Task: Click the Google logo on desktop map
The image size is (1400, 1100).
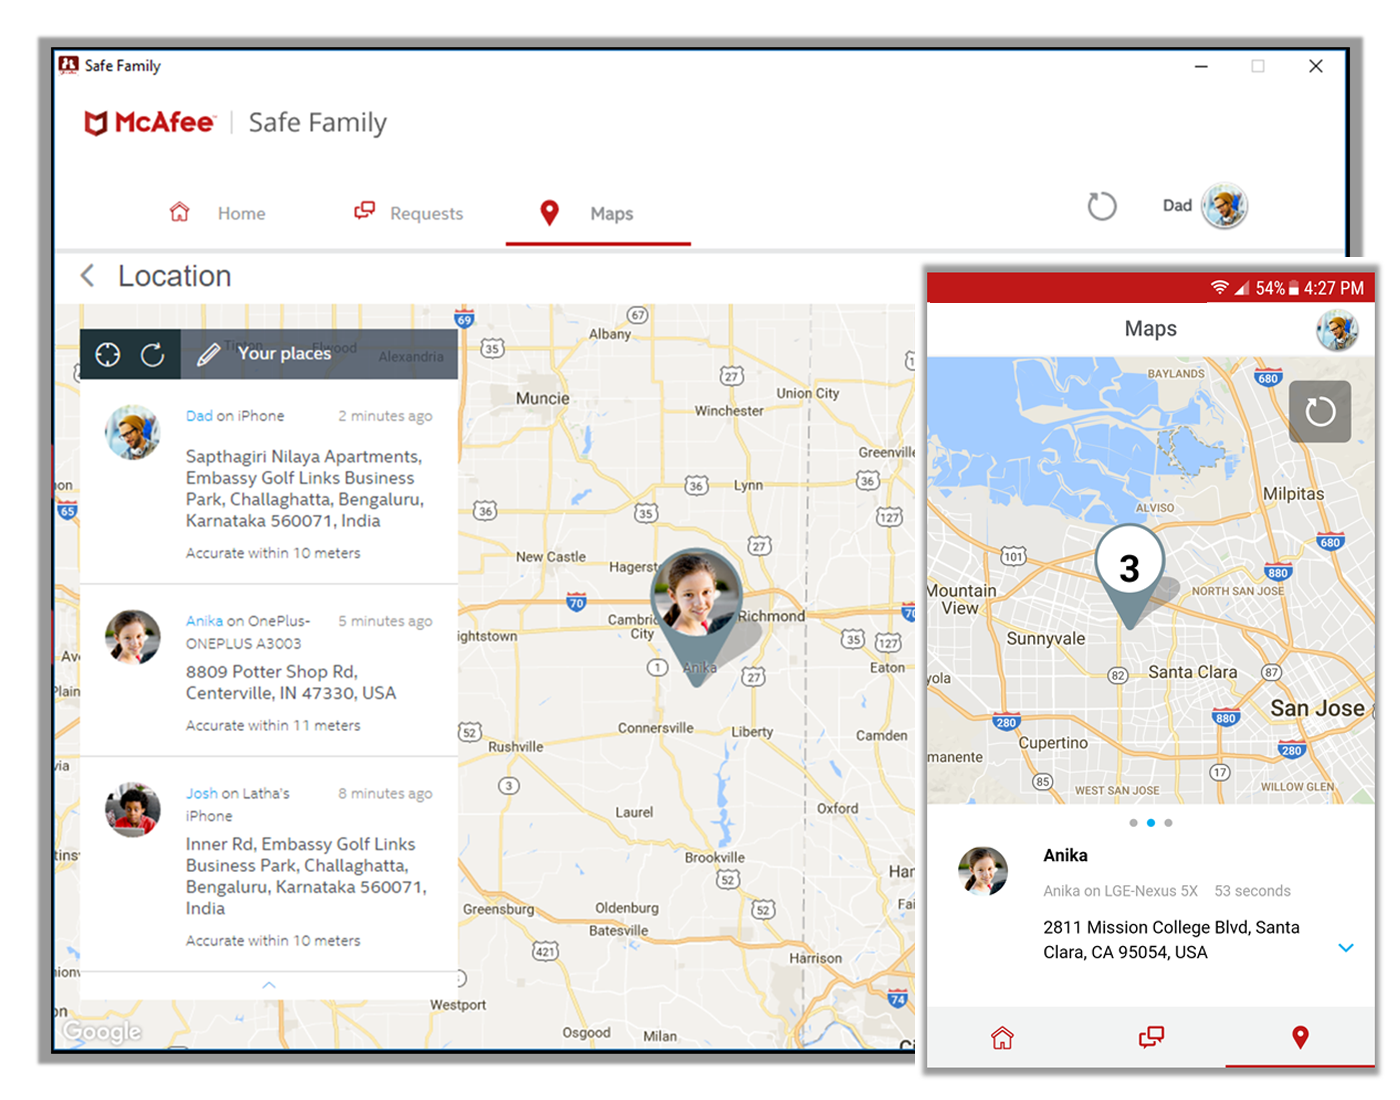Action: pos(102,1031)
